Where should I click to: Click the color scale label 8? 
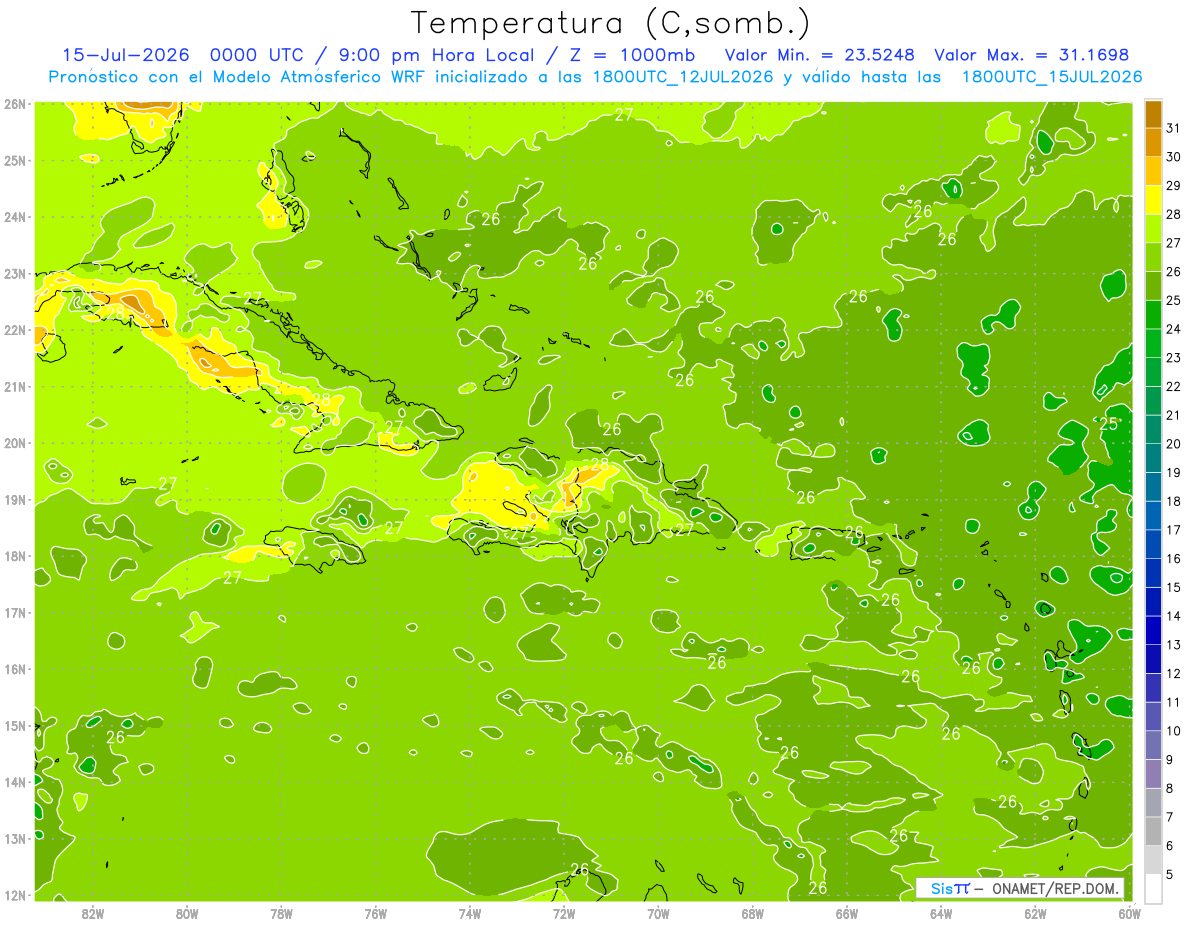[x=1169, y=789]
